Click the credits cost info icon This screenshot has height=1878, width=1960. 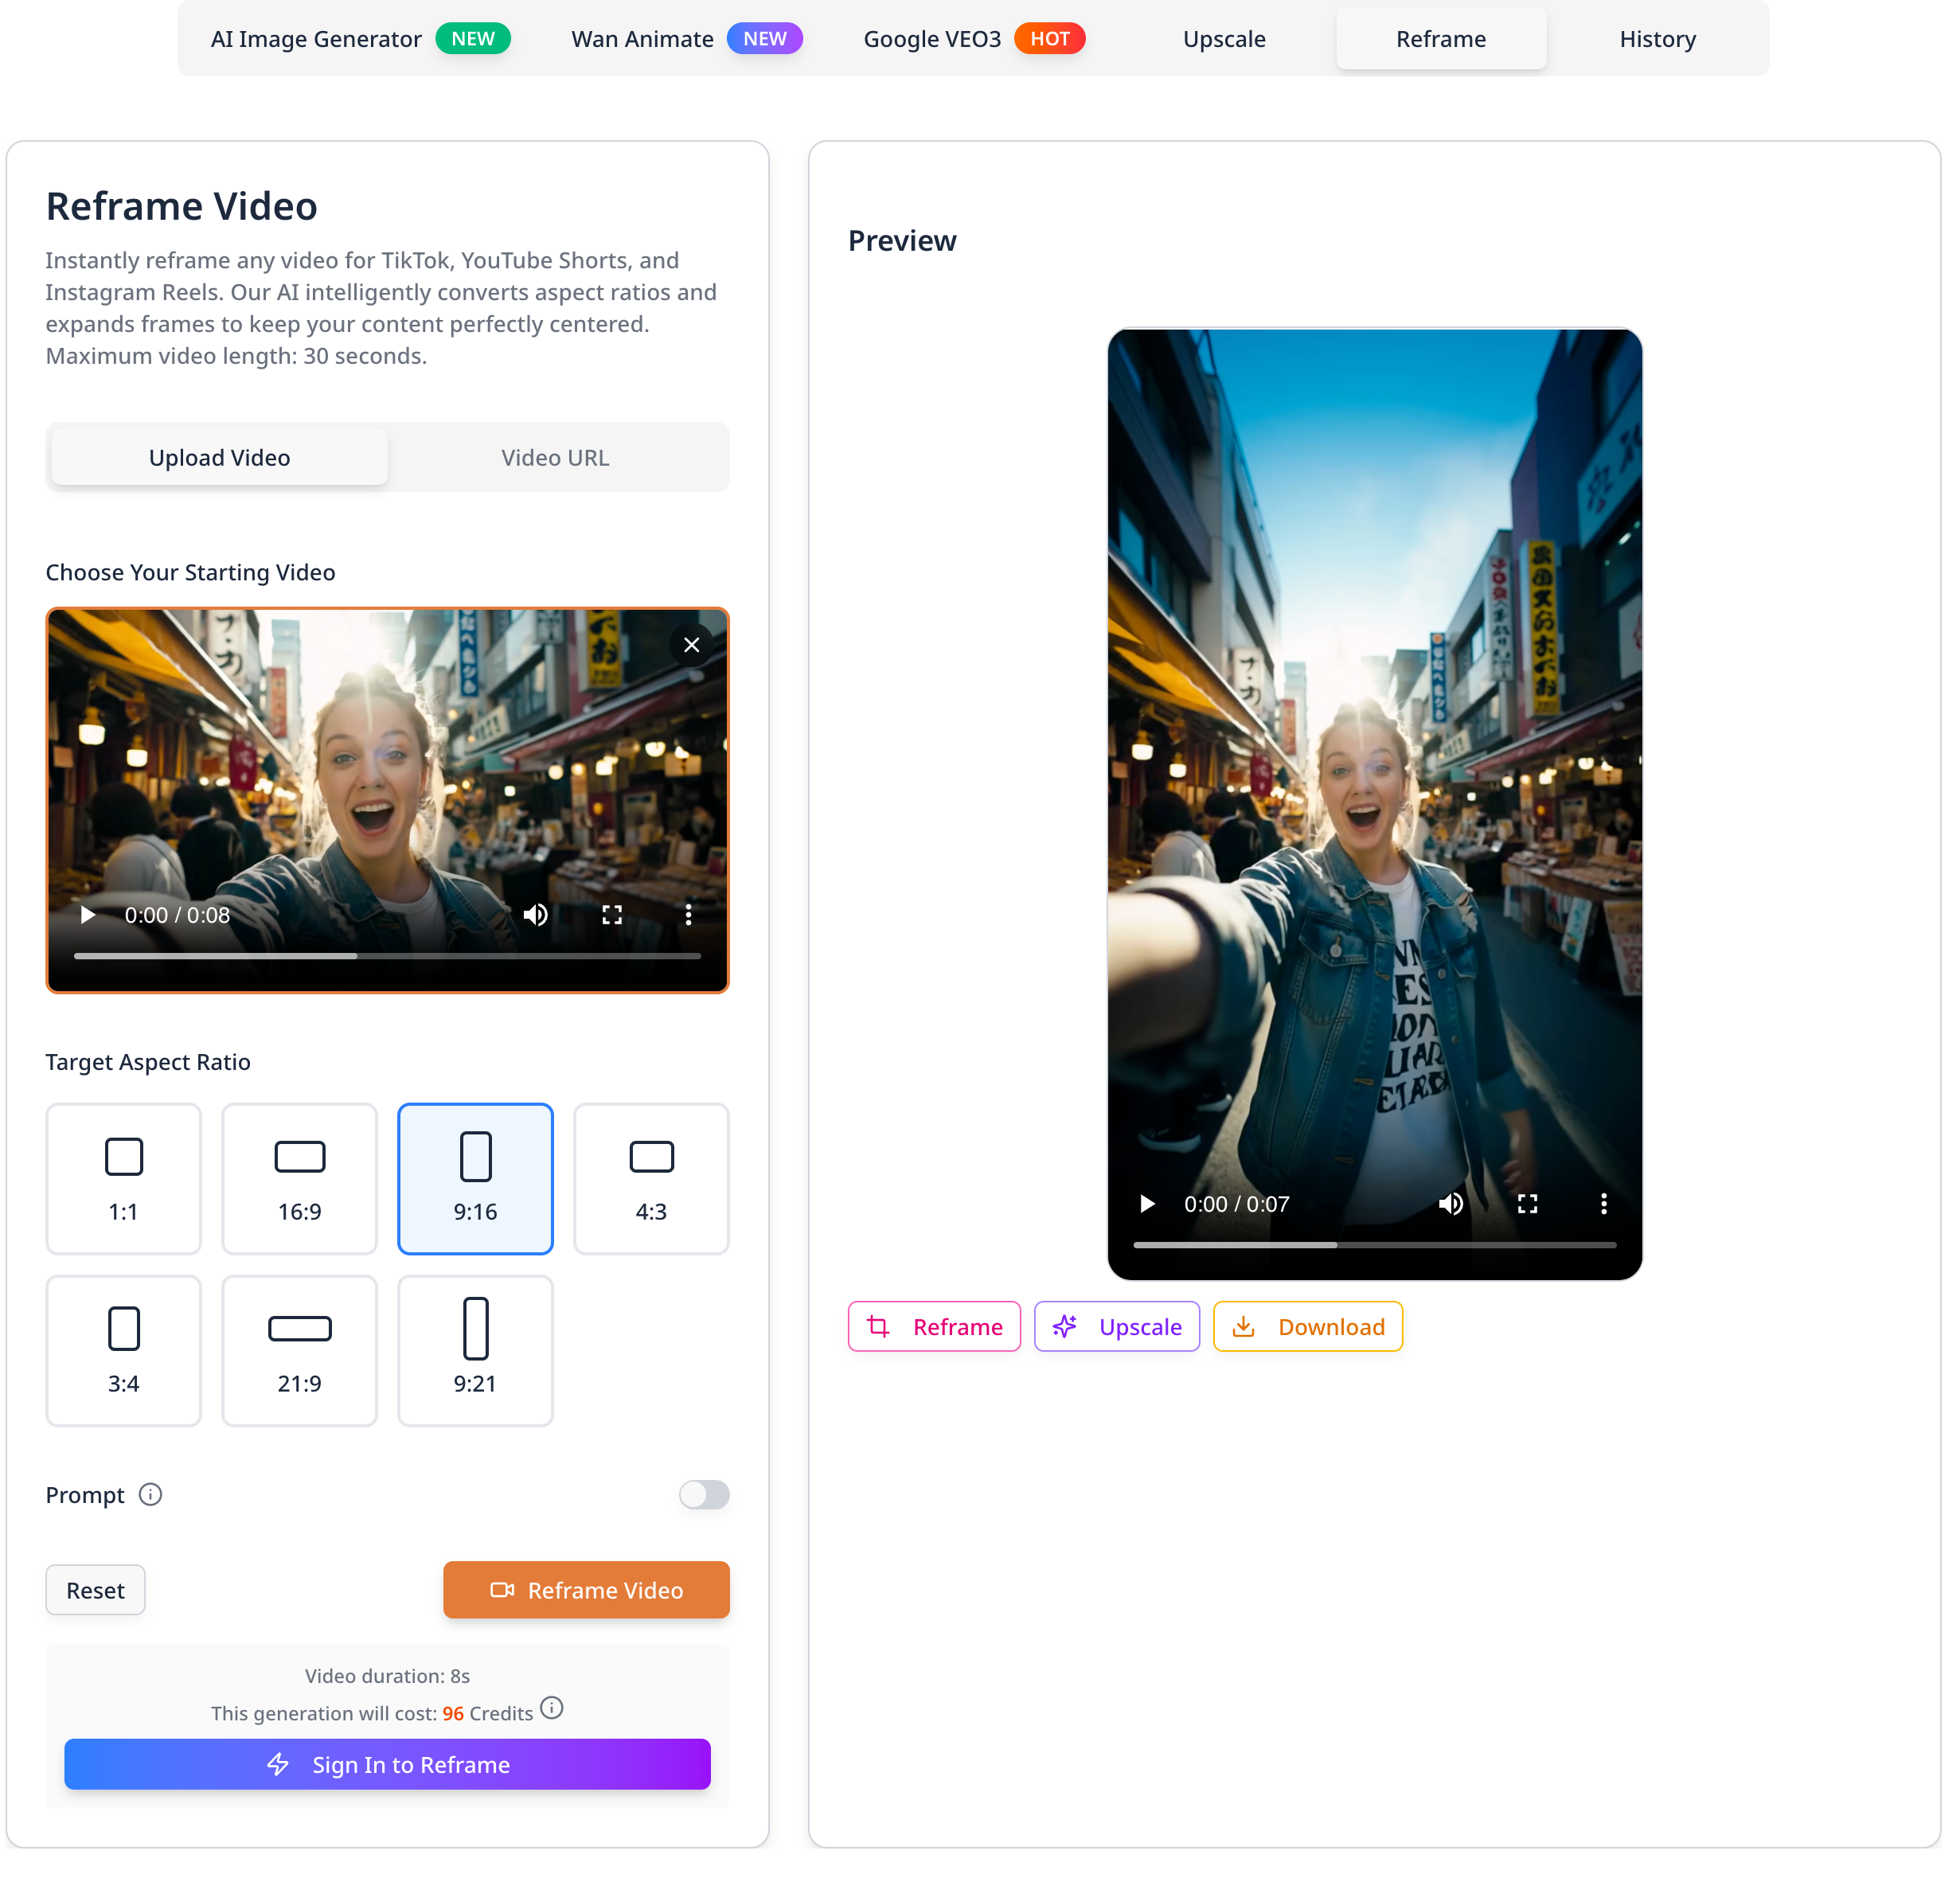click(x=552, y=1709)
